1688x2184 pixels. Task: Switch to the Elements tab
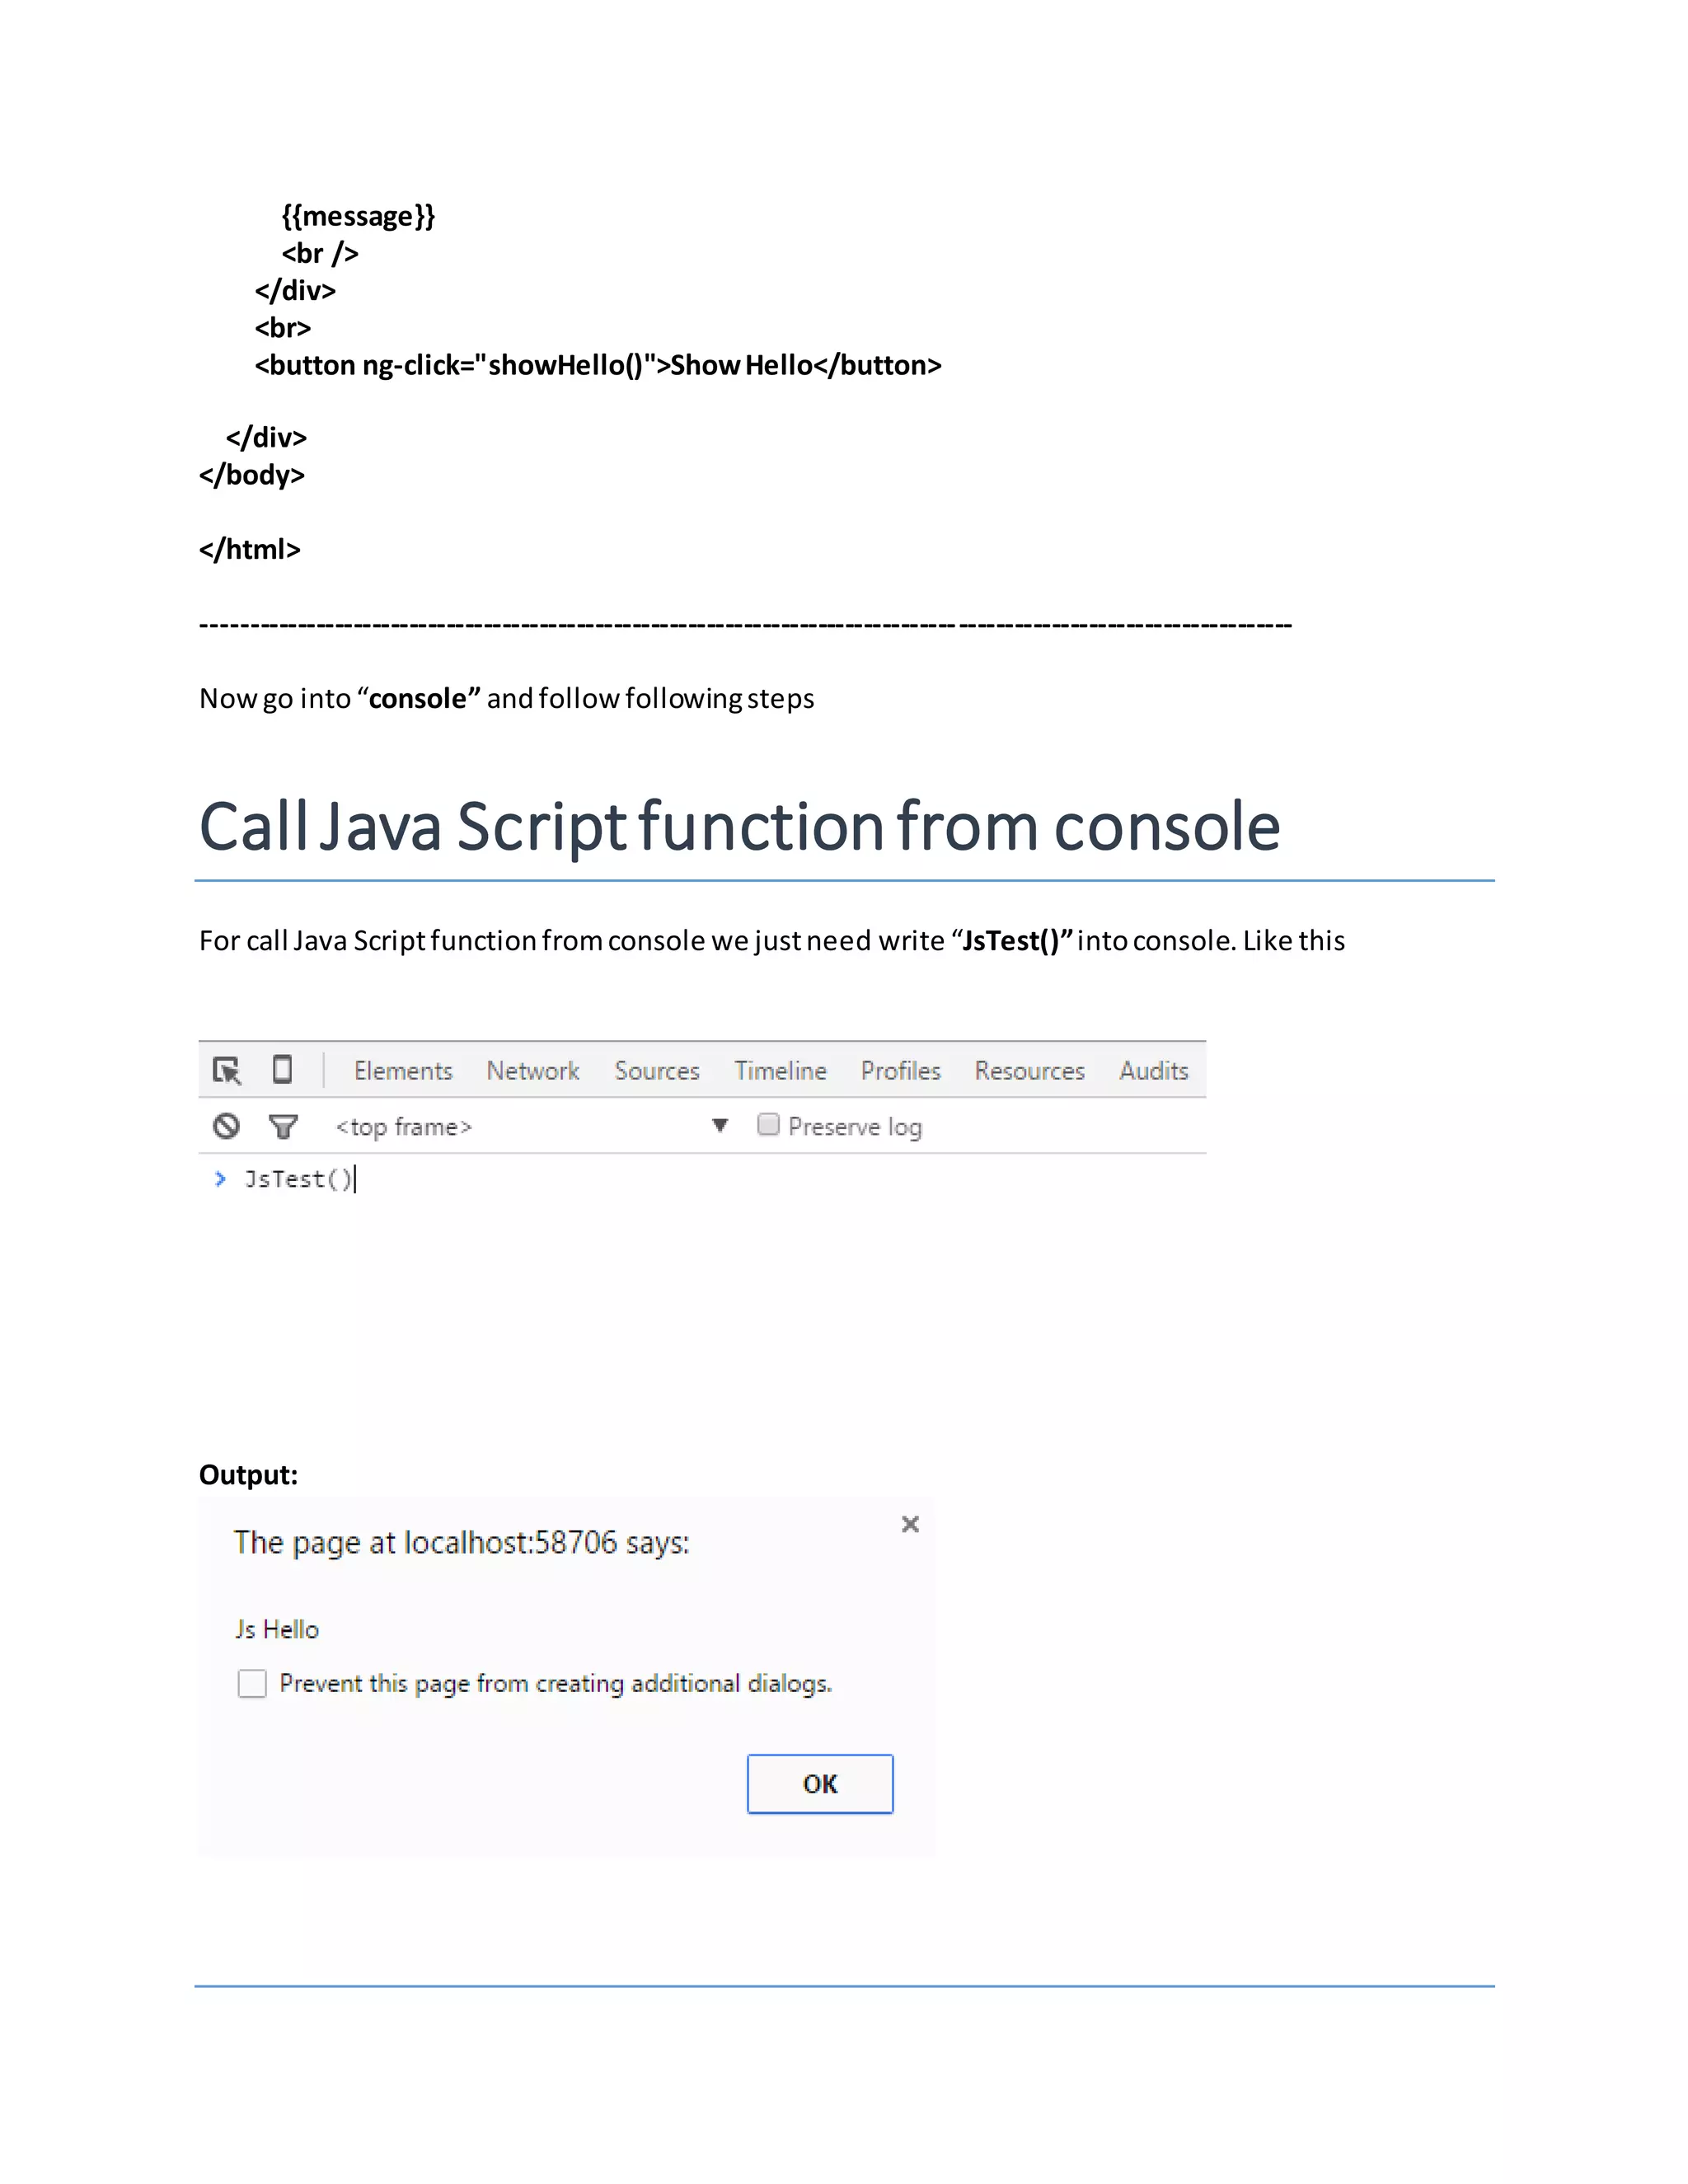click(403, 1071)
